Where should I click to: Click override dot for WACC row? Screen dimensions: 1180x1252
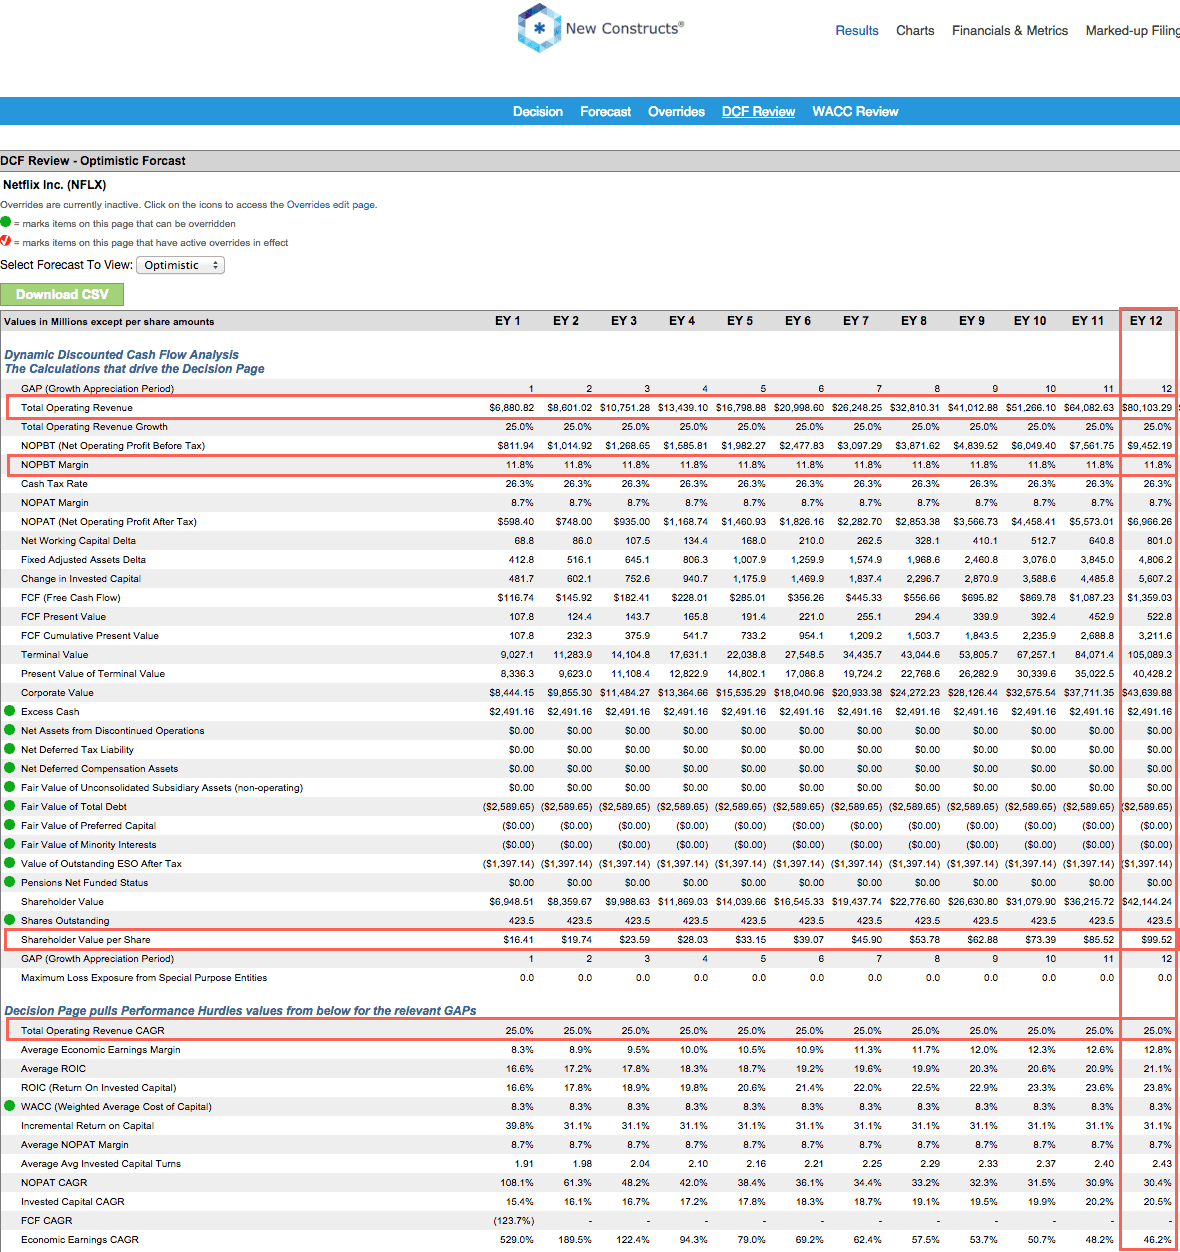tap(10, 1106)
